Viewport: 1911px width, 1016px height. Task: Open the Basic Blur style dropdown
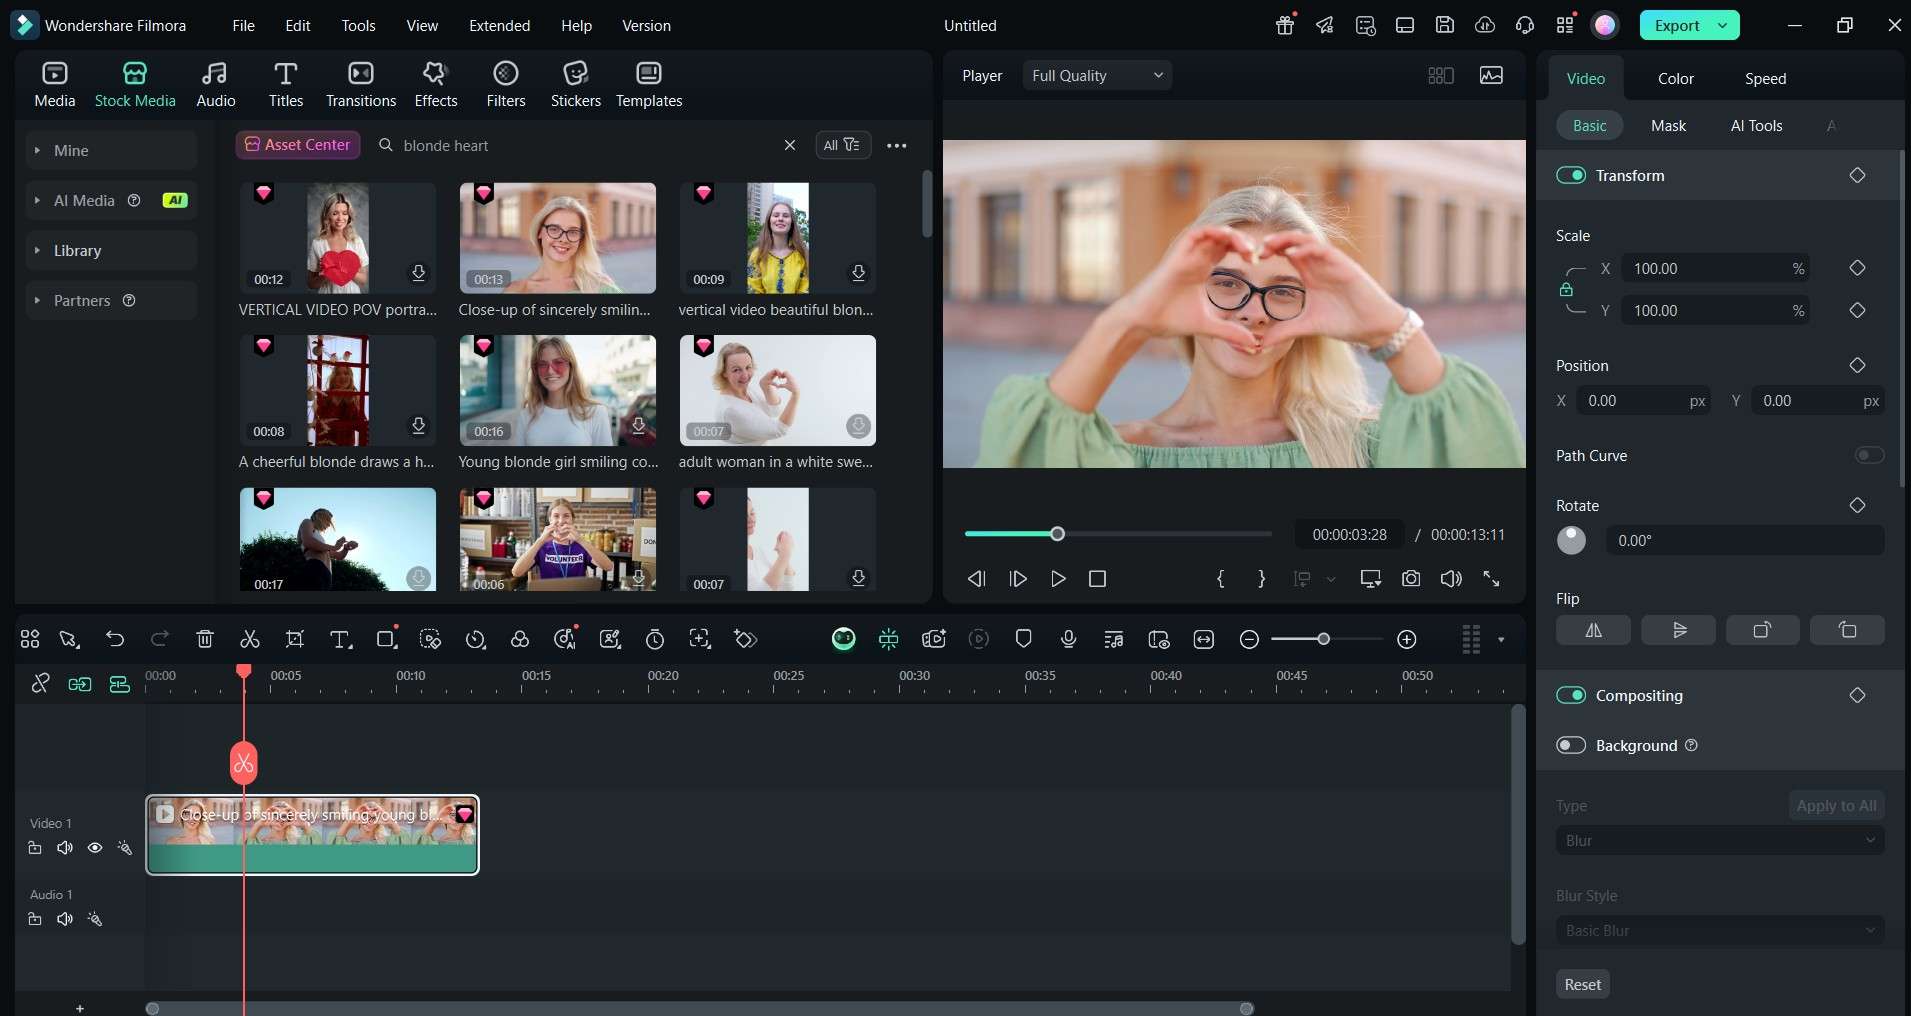1720,930
